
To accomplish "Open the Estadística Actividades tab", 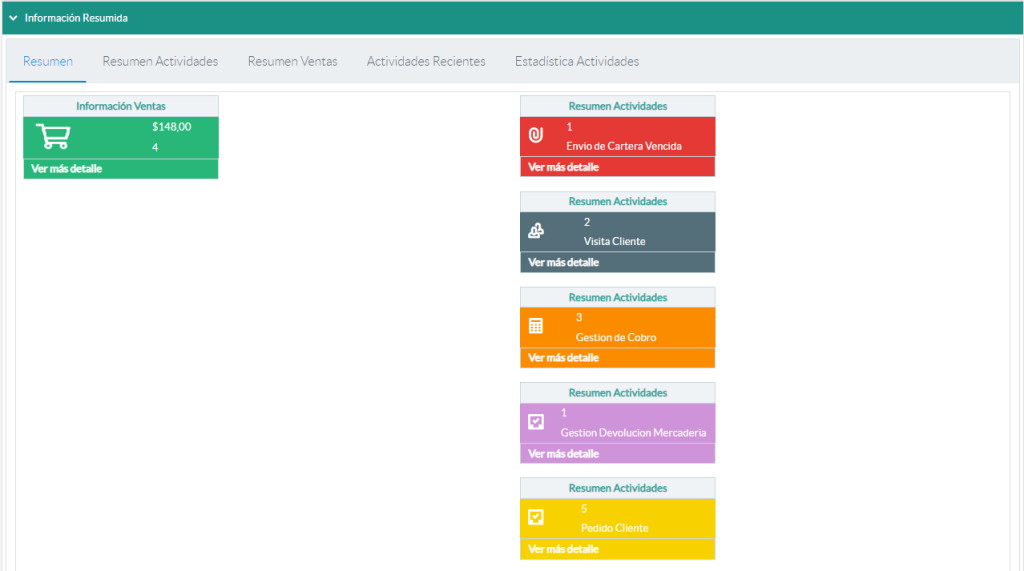I will click(577, 61).
